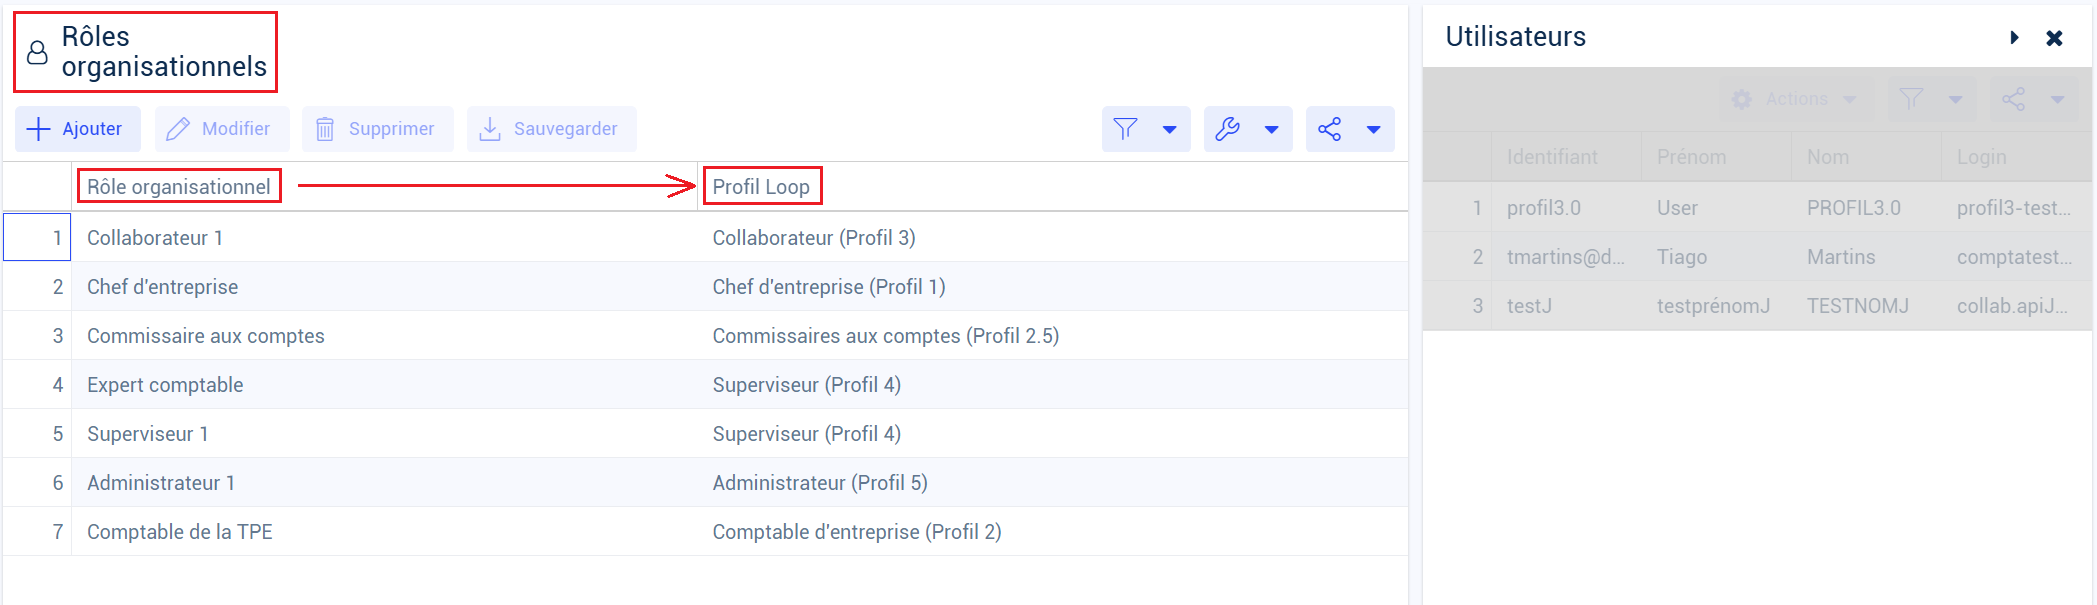The width and height of the screenshot is (2097, 605).
Task: Open the filter dropdown arrow
Action: point(1169,129)
